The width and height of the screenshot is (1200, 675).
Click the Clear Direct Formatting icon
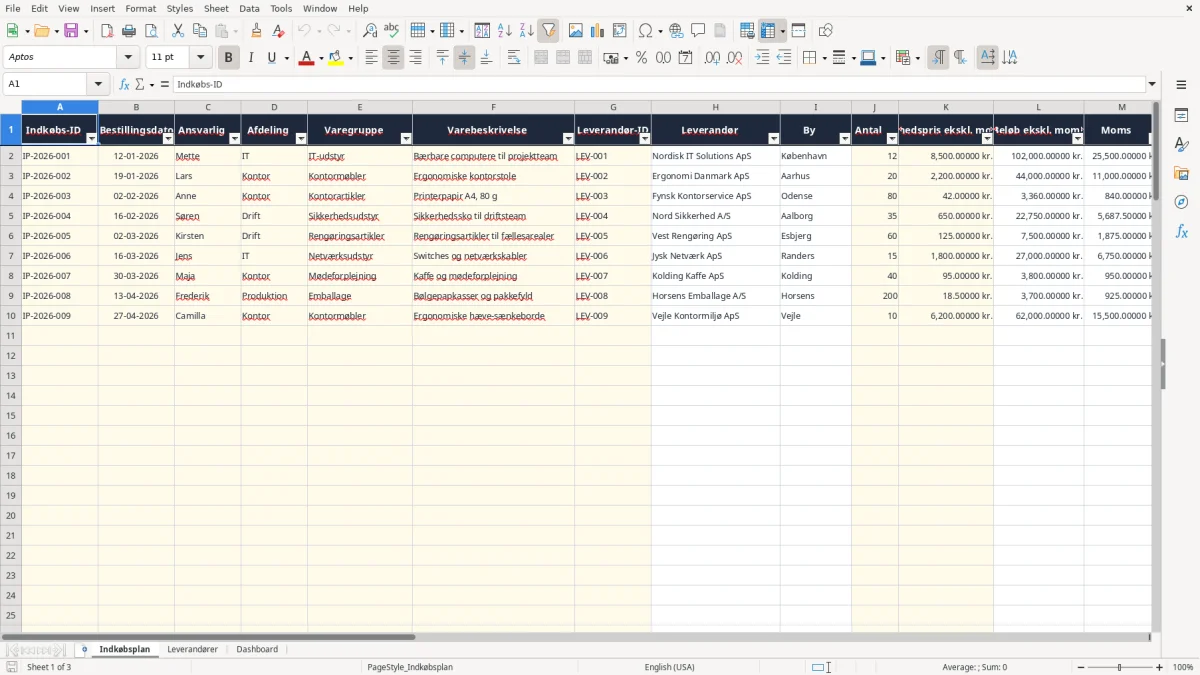point(279,31)
